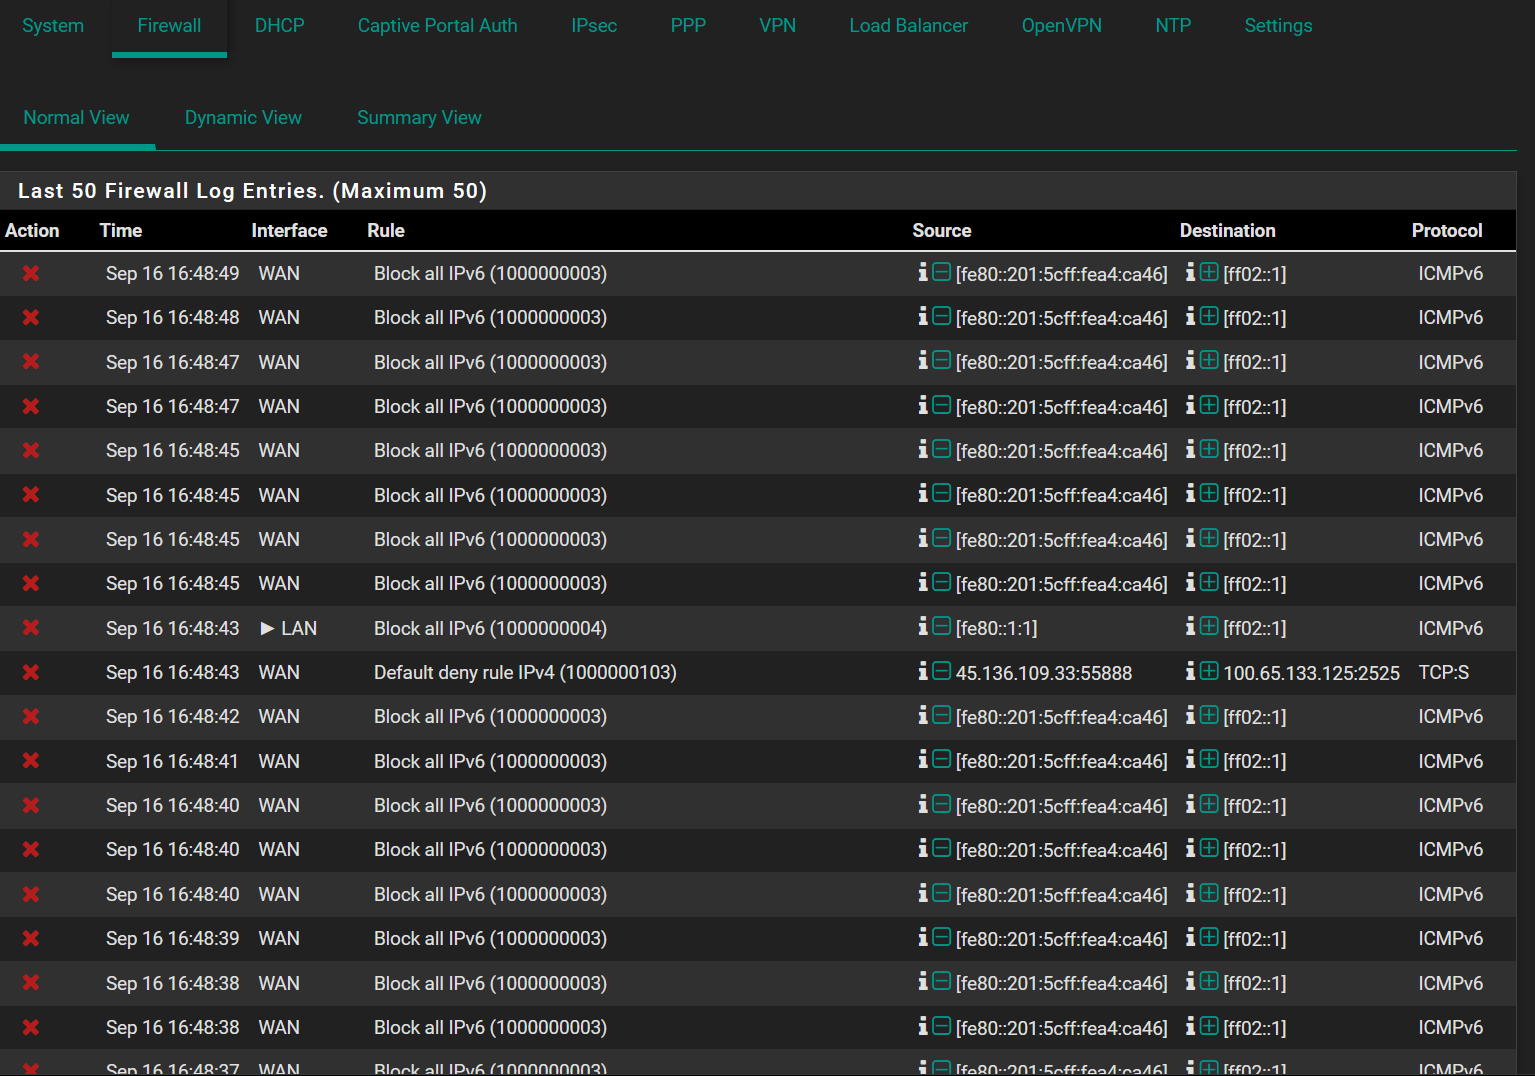Click the Rule column header

(x=386, y=231)
